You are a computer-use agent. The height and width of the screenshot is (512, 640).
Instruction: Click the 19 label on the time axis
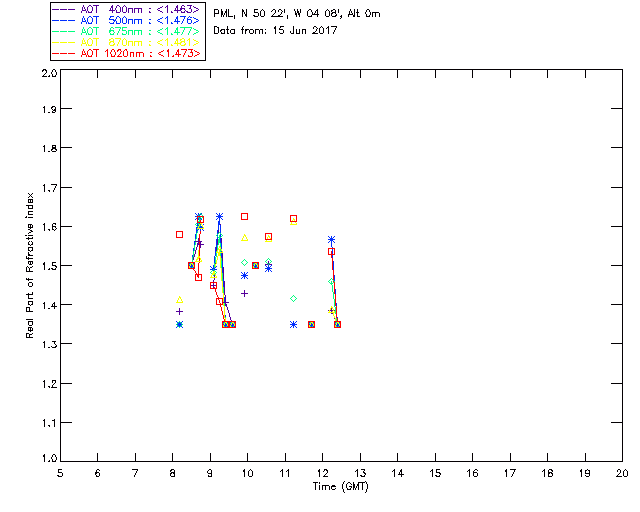pyautogui.click(x=585, y=474)
